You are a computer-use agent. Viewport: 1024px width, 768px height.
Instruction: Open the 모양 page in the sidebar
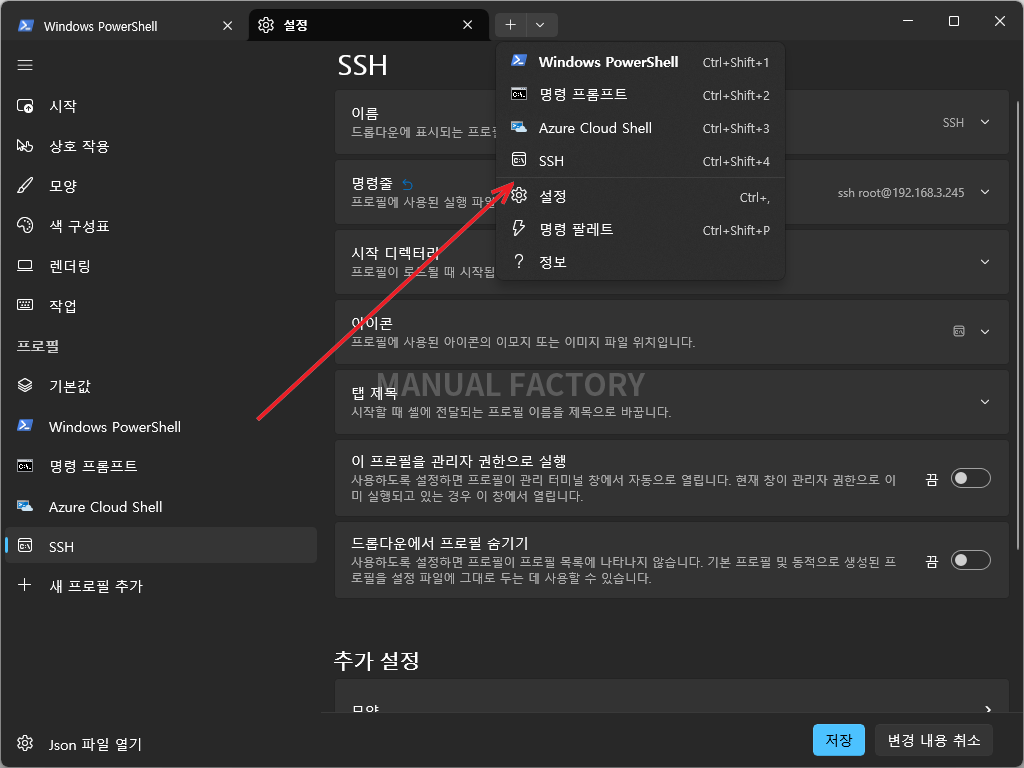[x=161, y=186]
